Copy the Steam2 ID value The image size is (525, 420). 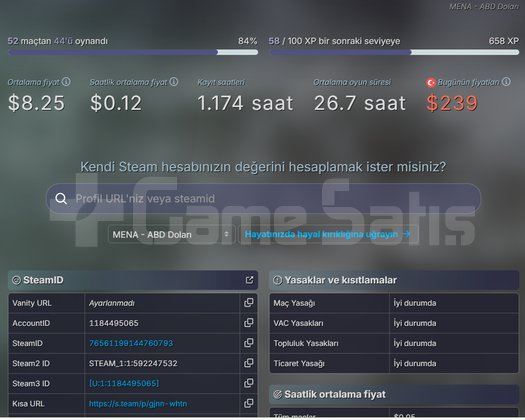tap(248, 363)
